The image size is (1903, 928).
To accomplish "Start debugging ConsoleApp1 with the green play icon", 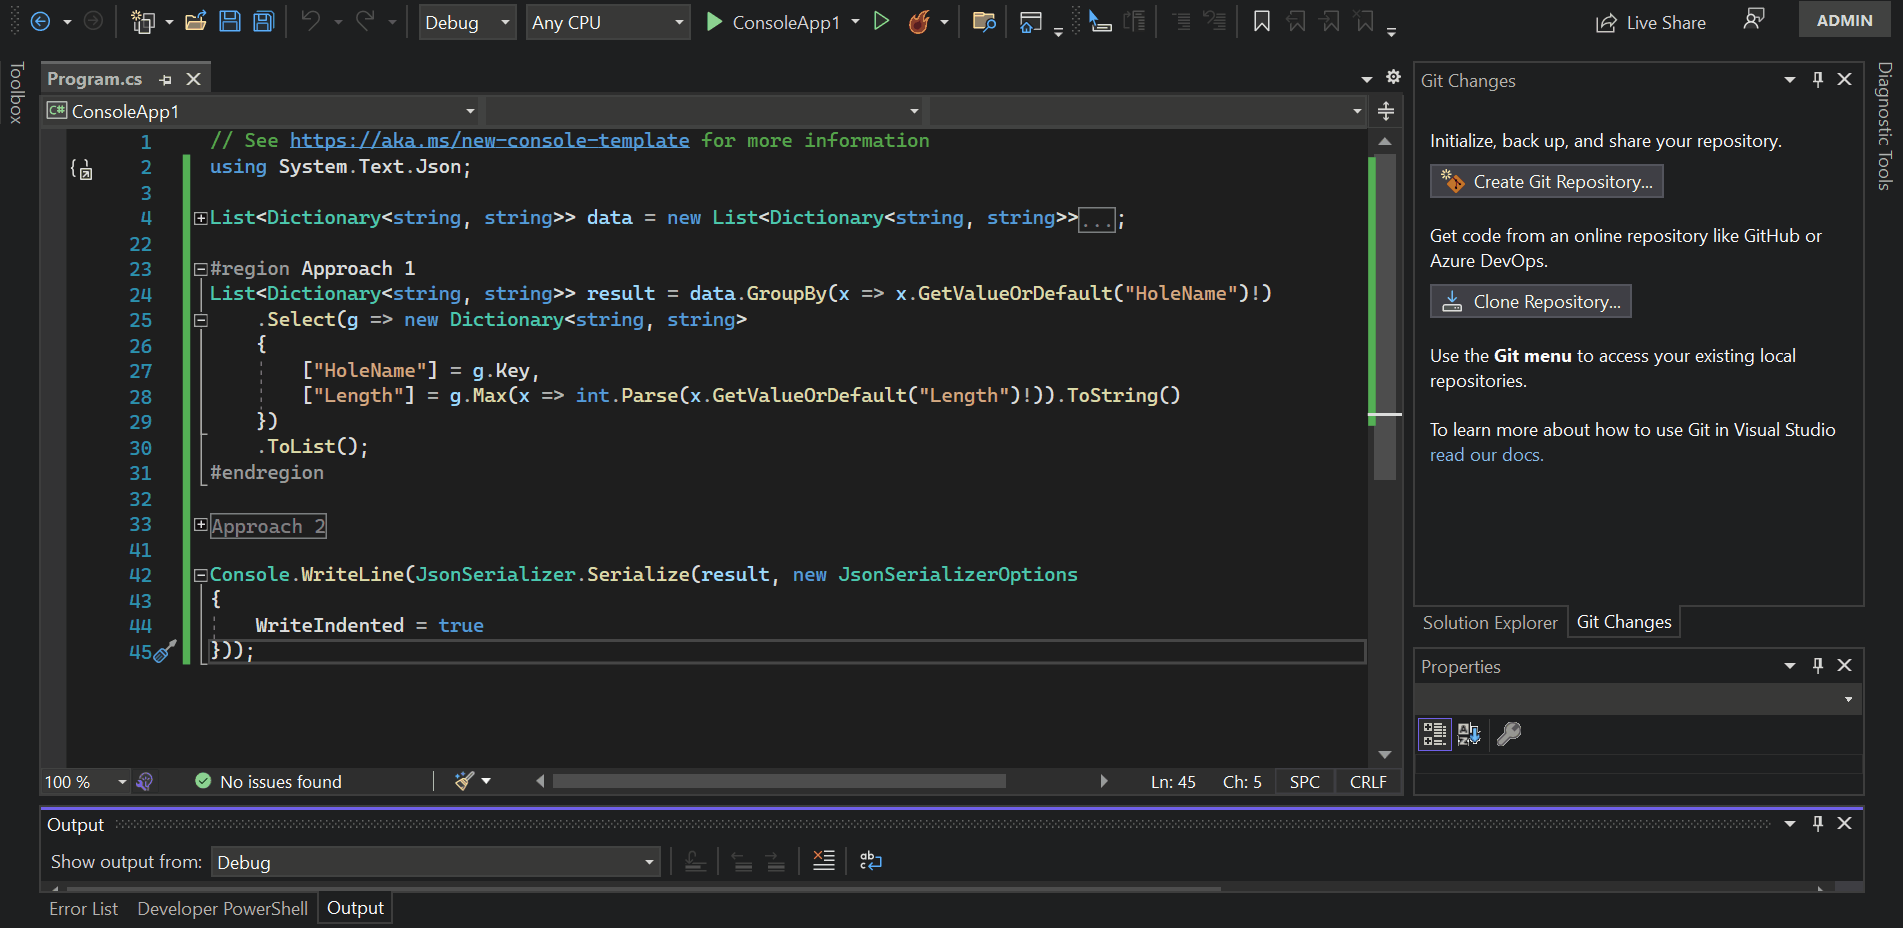I will tap(713, 21).
